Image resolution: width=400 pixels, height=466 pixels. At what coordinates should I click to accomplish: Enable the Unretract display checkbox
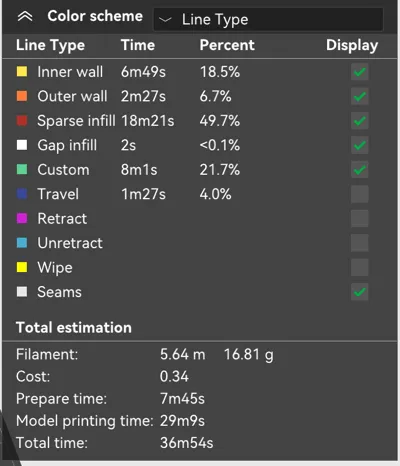pyautogui.click(x=360, y=243)
